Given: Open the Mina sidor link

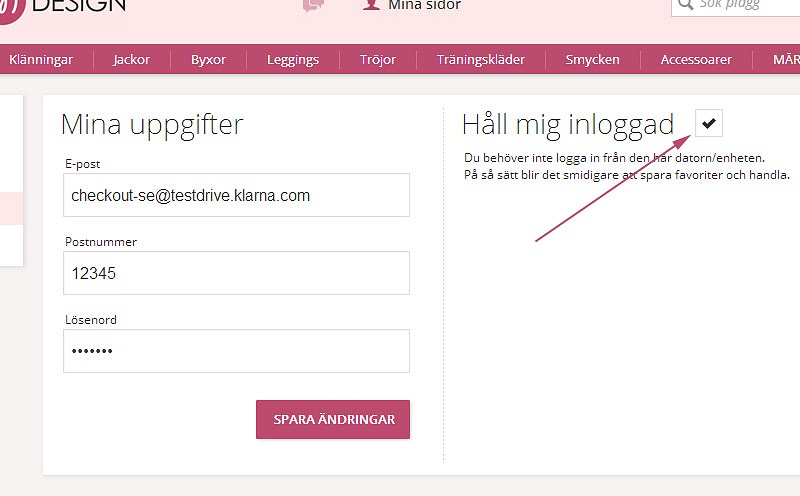Looking at the screenshot, I should click(424, 6).
